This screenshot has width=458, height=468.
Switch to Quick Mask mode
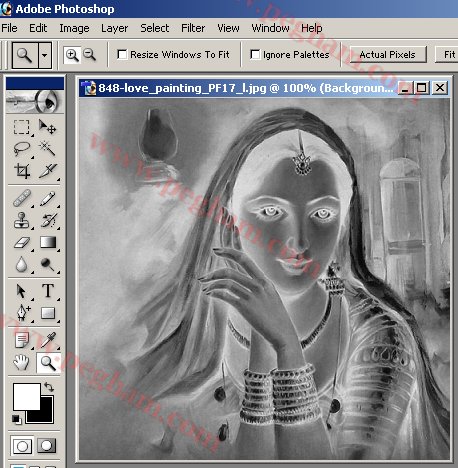pyautogui.click(x=46, y=446)
